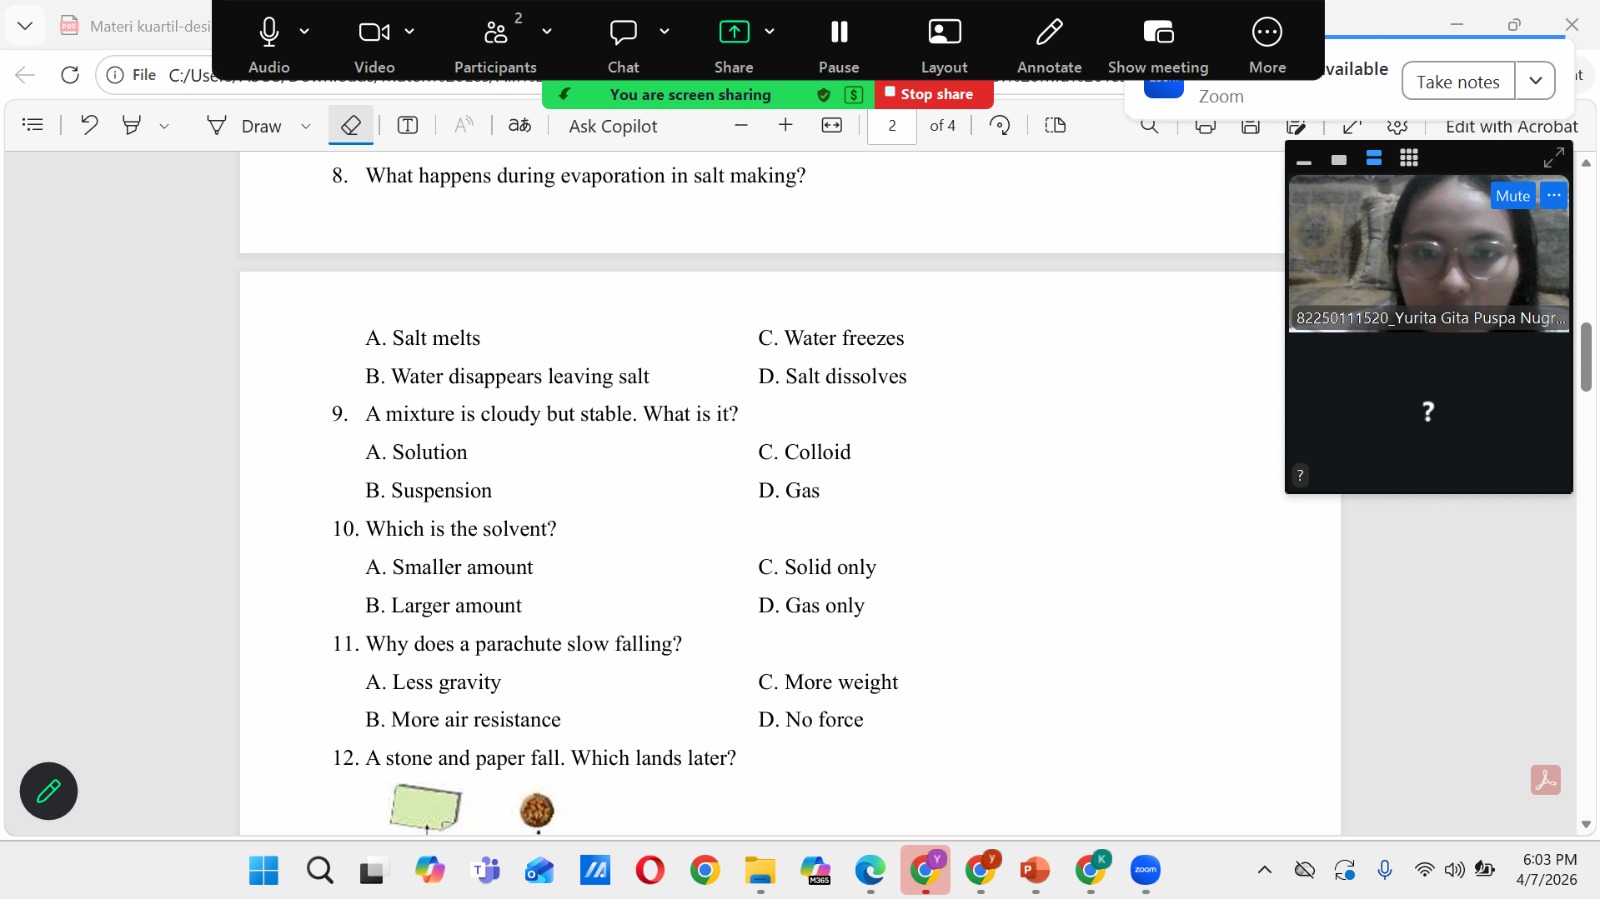Activate the Draw tool
Viewport: 1600px width, 899px height.
tap(244, 126)
